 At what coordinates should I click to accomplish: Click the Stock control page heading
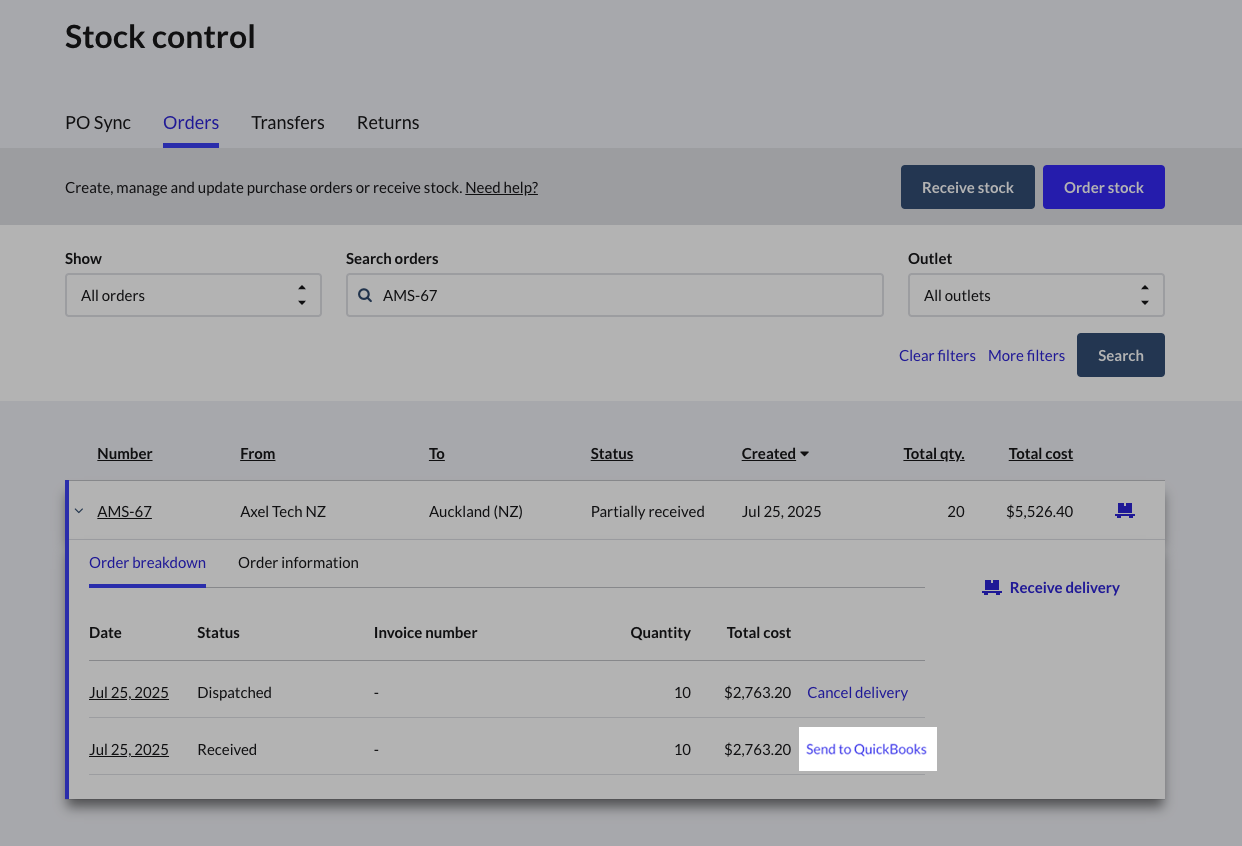point(160,37)
